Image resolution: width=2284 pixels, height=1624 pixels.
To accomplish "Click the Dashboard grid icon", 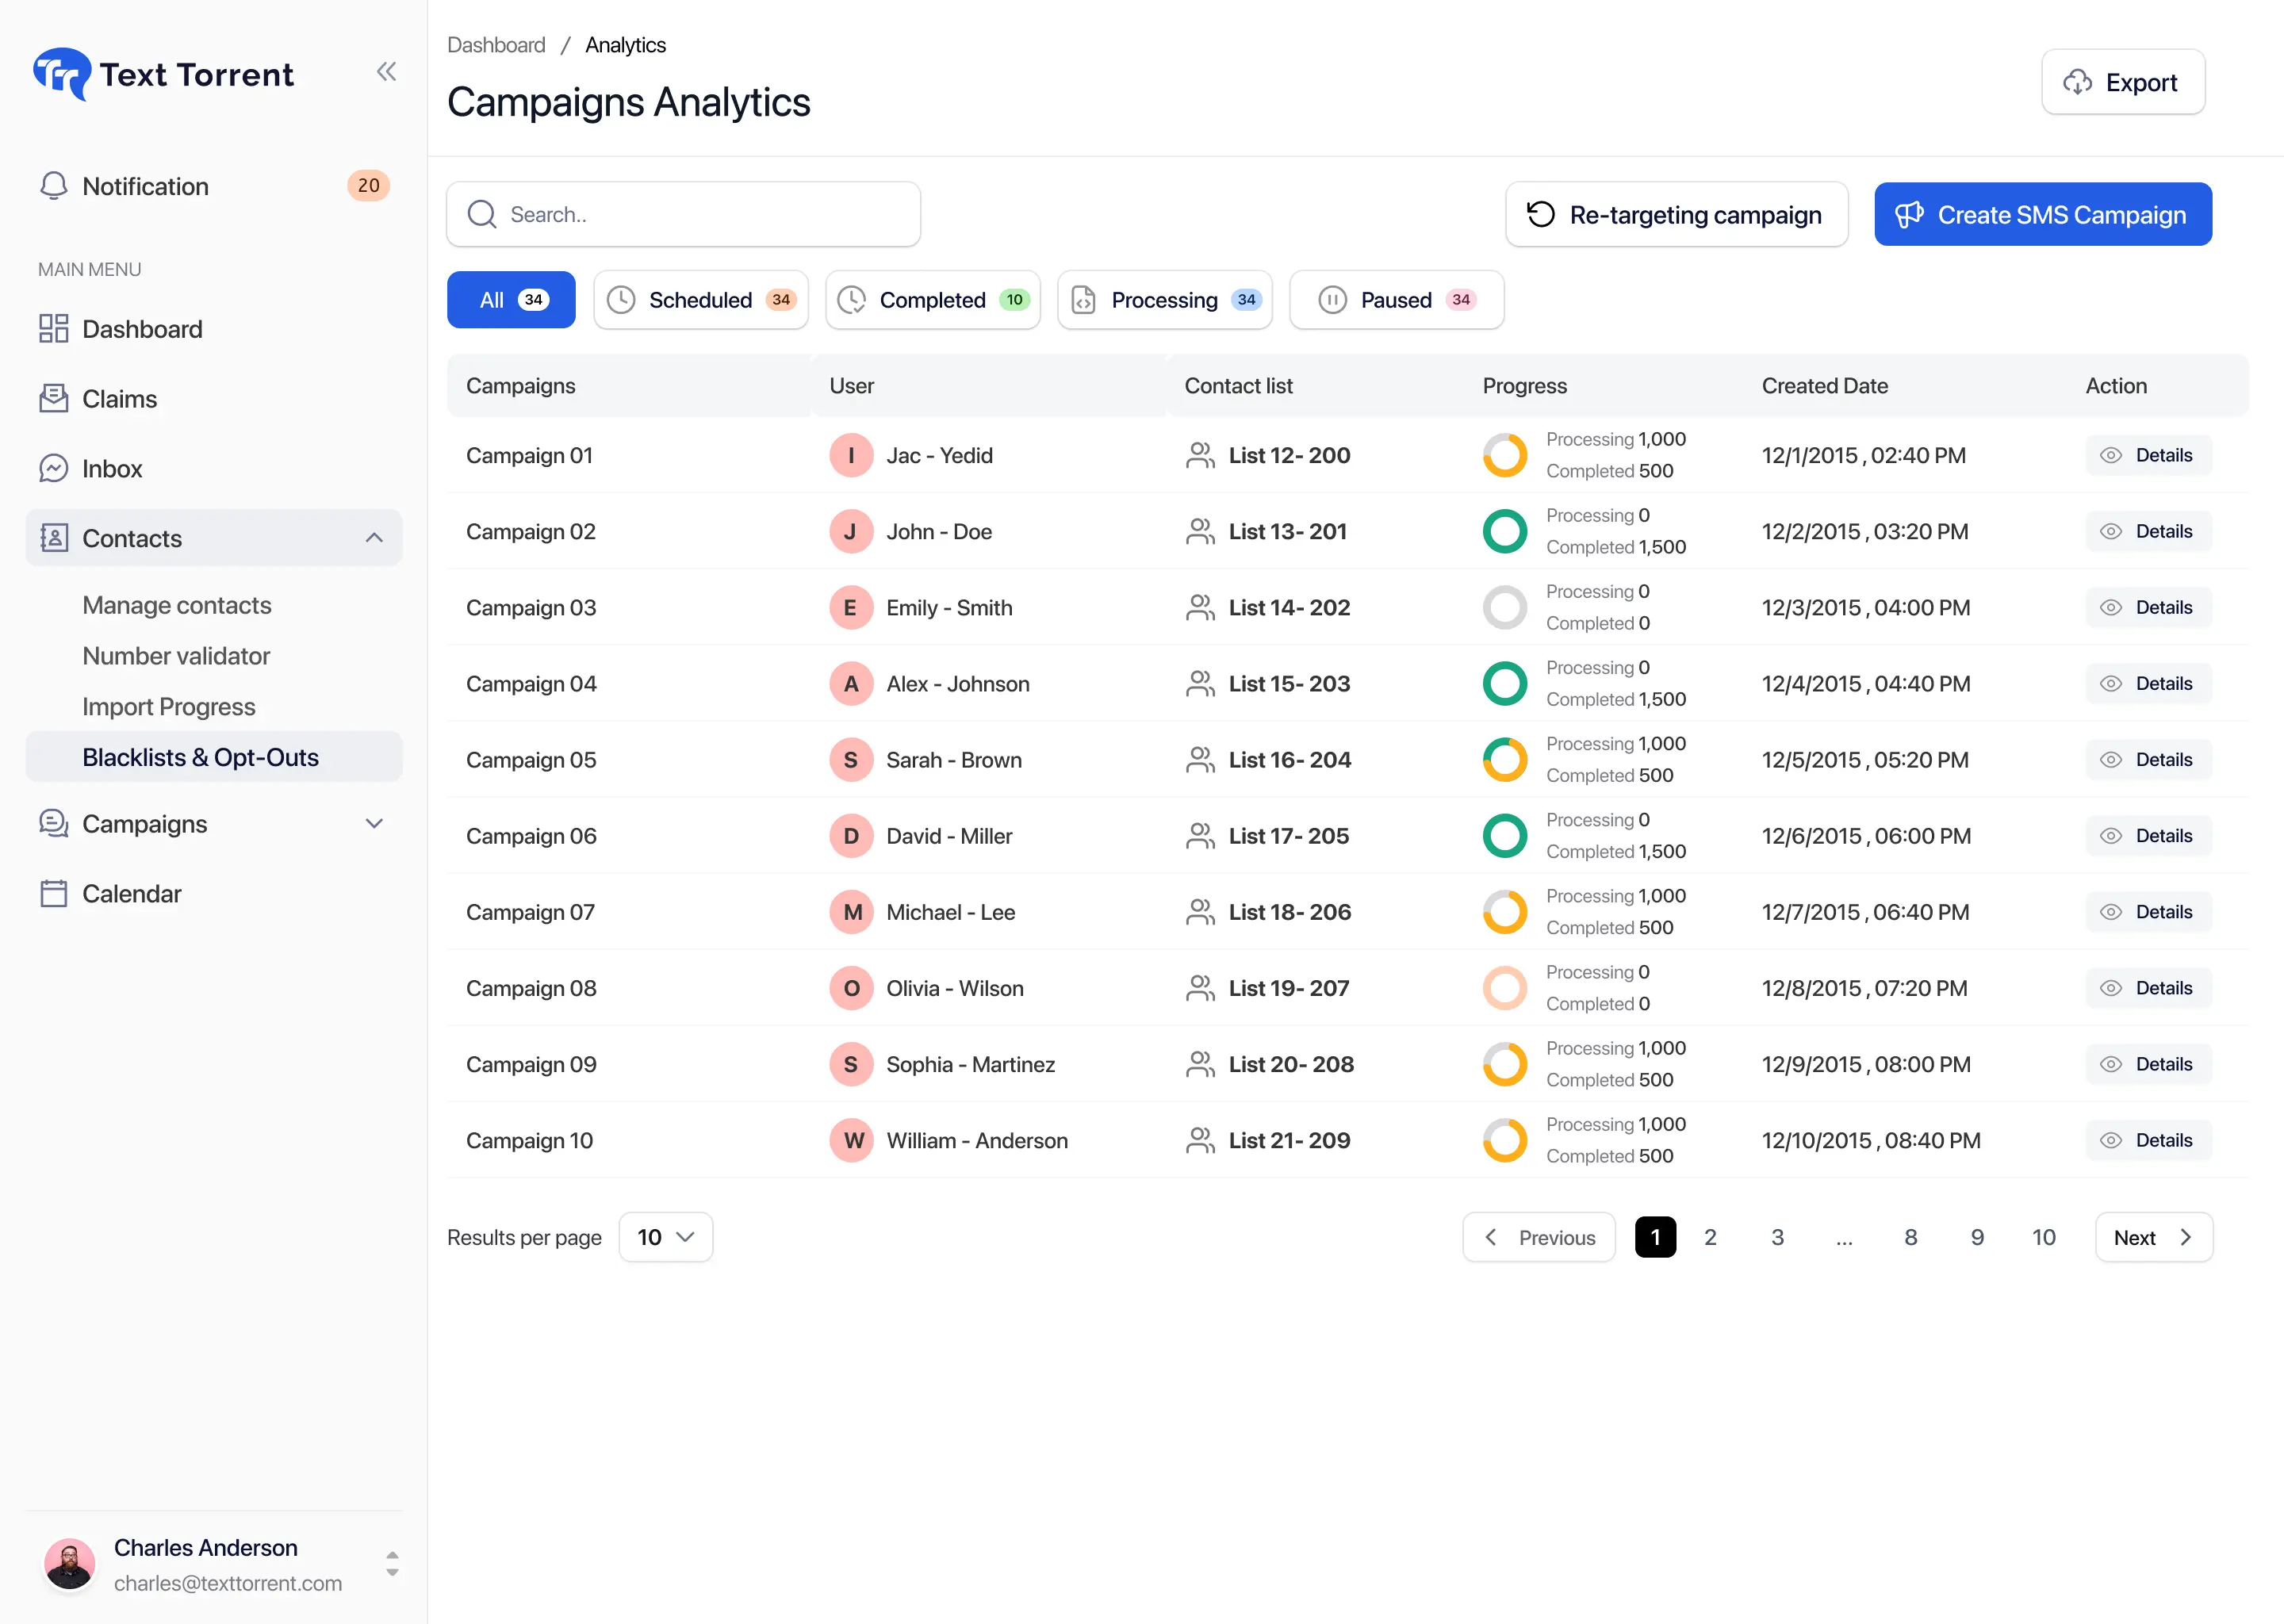I will pos(54,329).
